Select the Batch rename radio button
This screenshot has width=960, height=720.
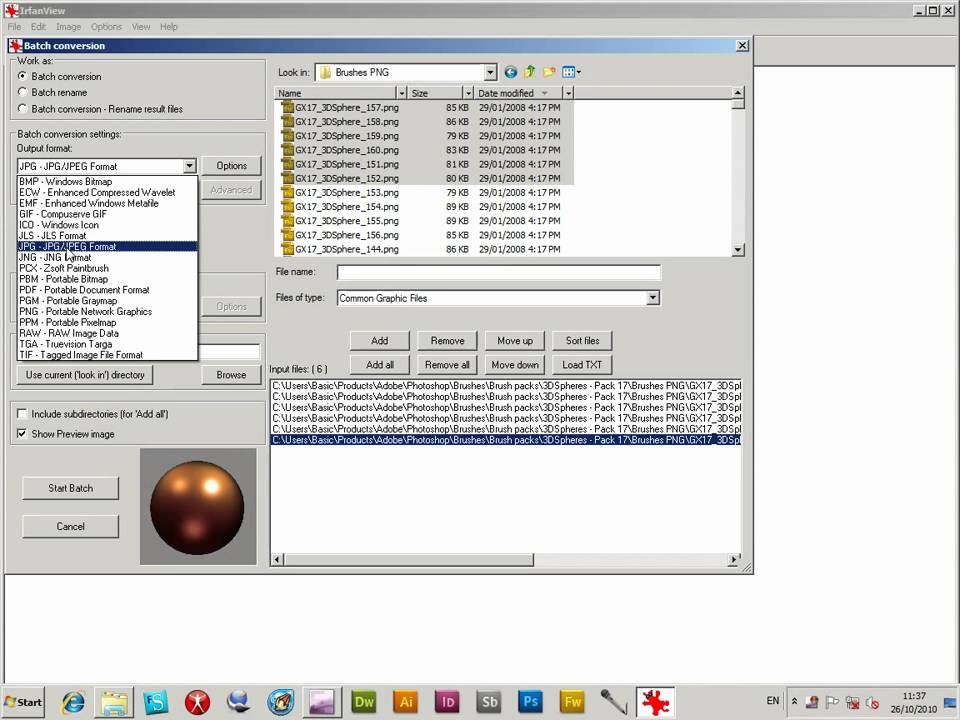[22, 92]
